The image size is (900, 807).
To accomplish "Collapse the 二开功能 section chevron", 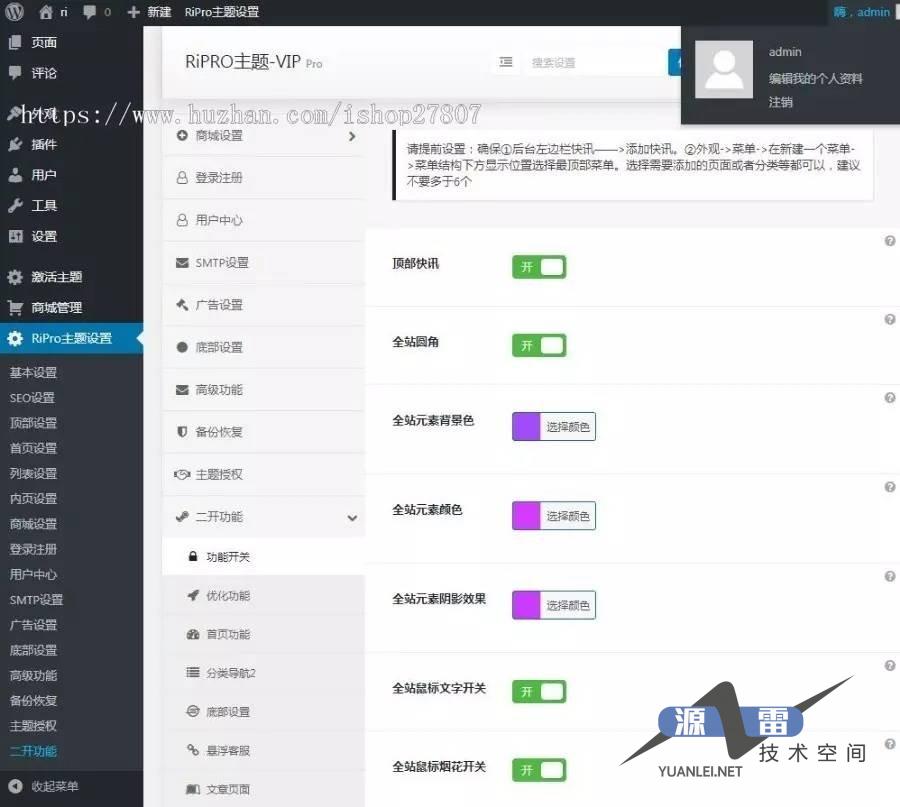I will tap(352, 517).
